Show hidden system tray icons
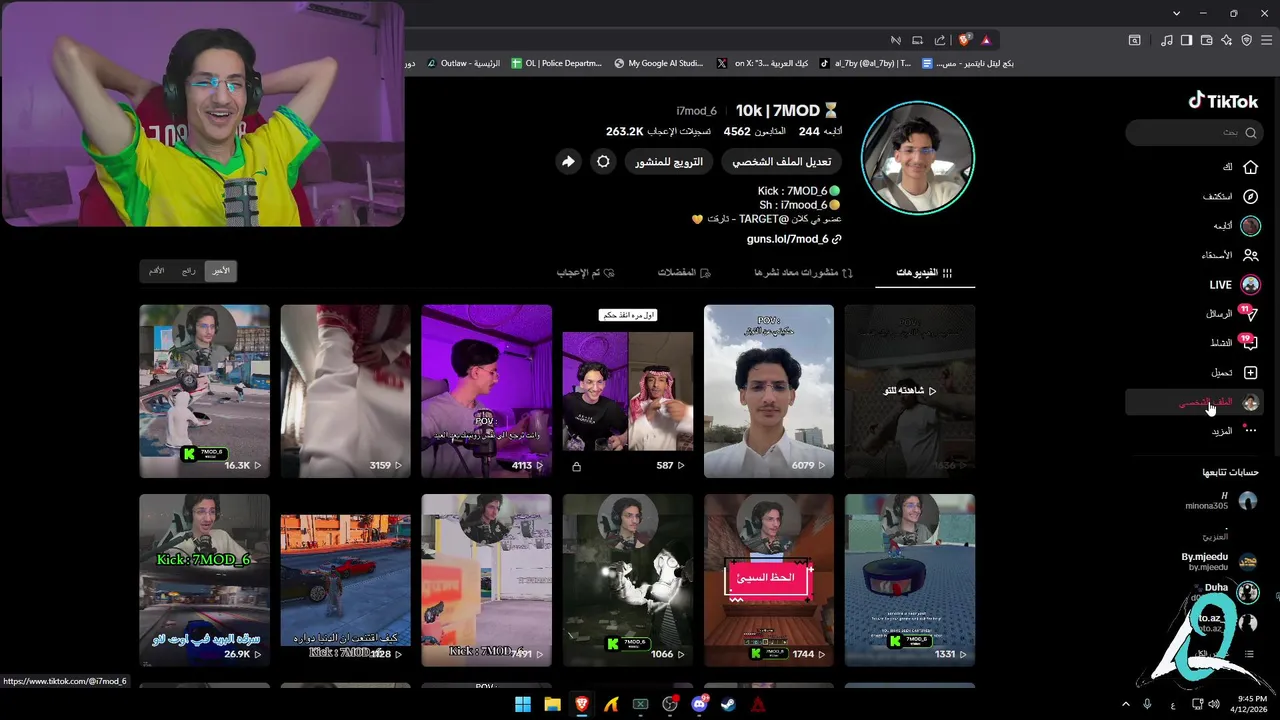Viewport: 1280px width, 720px height. pyautogui.click(x=1125, y=704)
